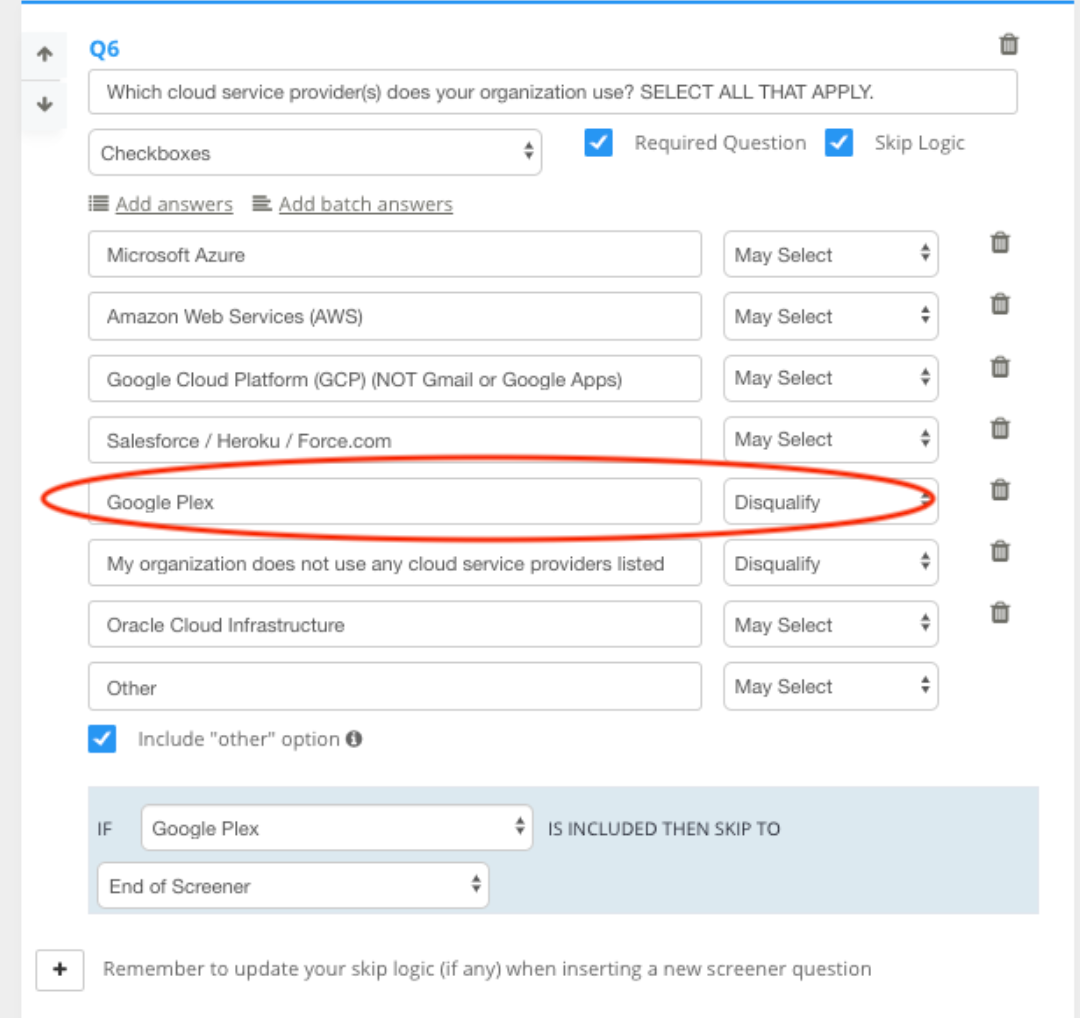Click the Google Cloud Platform answer field
Image resolution: width=1080 pixels, height=1018 pixels.
[x=394, y=379]
